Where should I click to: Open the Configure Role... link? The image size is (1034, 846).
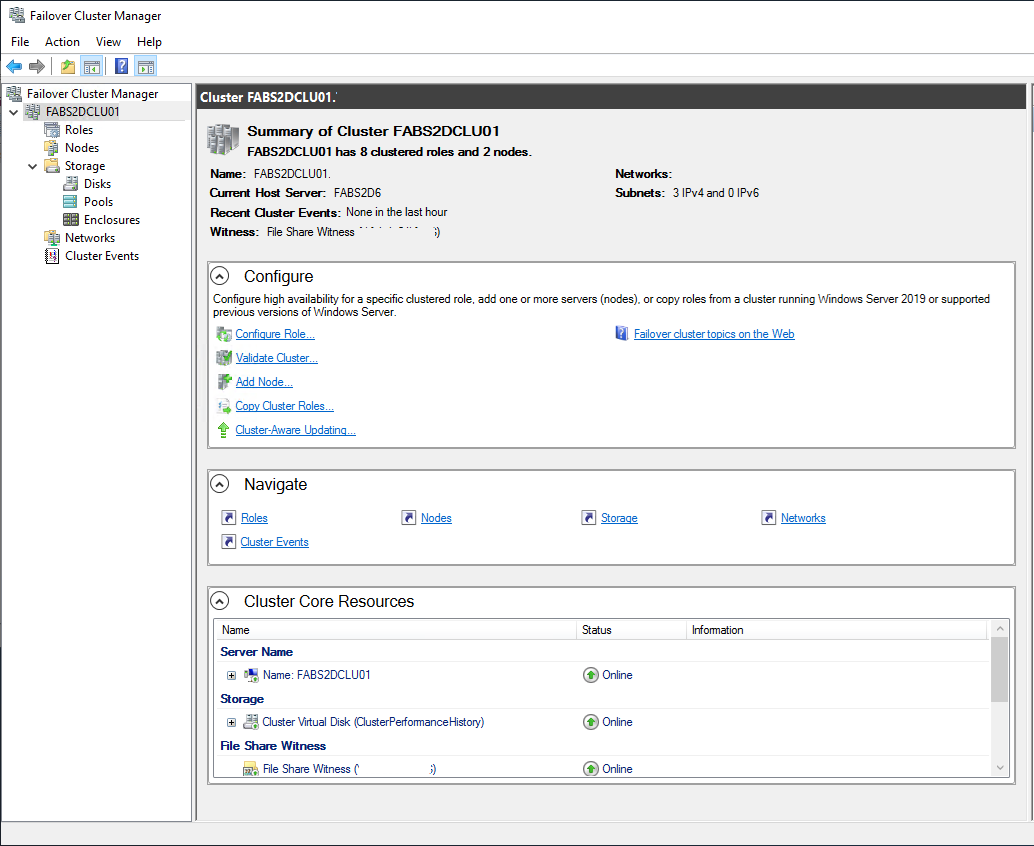pos(275,334)
